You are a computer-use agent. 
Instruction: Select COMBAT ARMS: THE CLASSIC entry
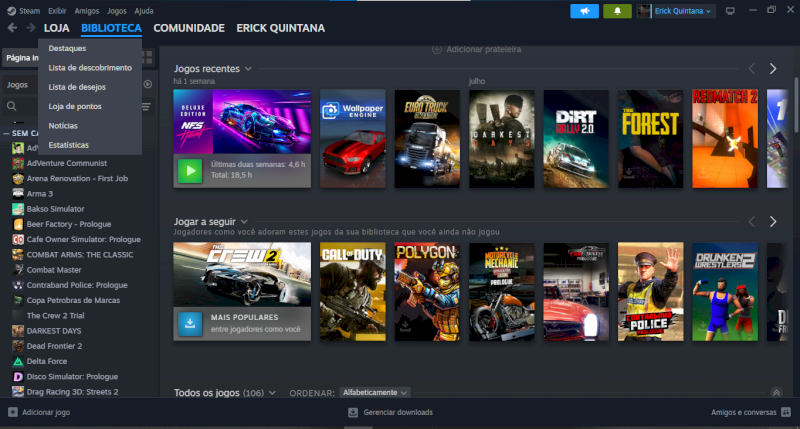click(x=80, y=255)
